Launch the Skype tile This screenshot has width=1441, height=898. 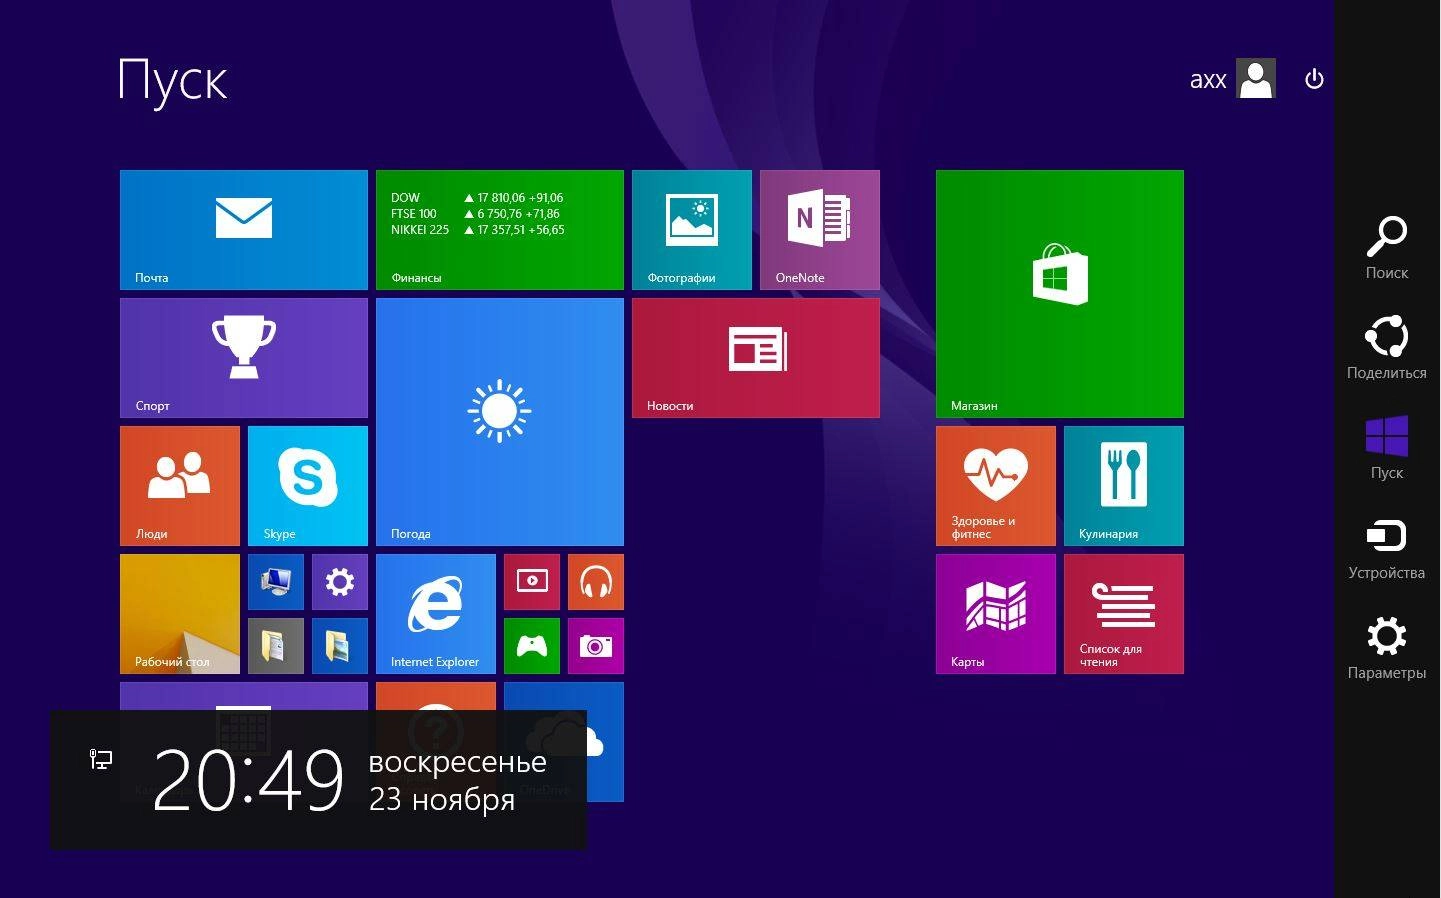[x=308, y=486]
